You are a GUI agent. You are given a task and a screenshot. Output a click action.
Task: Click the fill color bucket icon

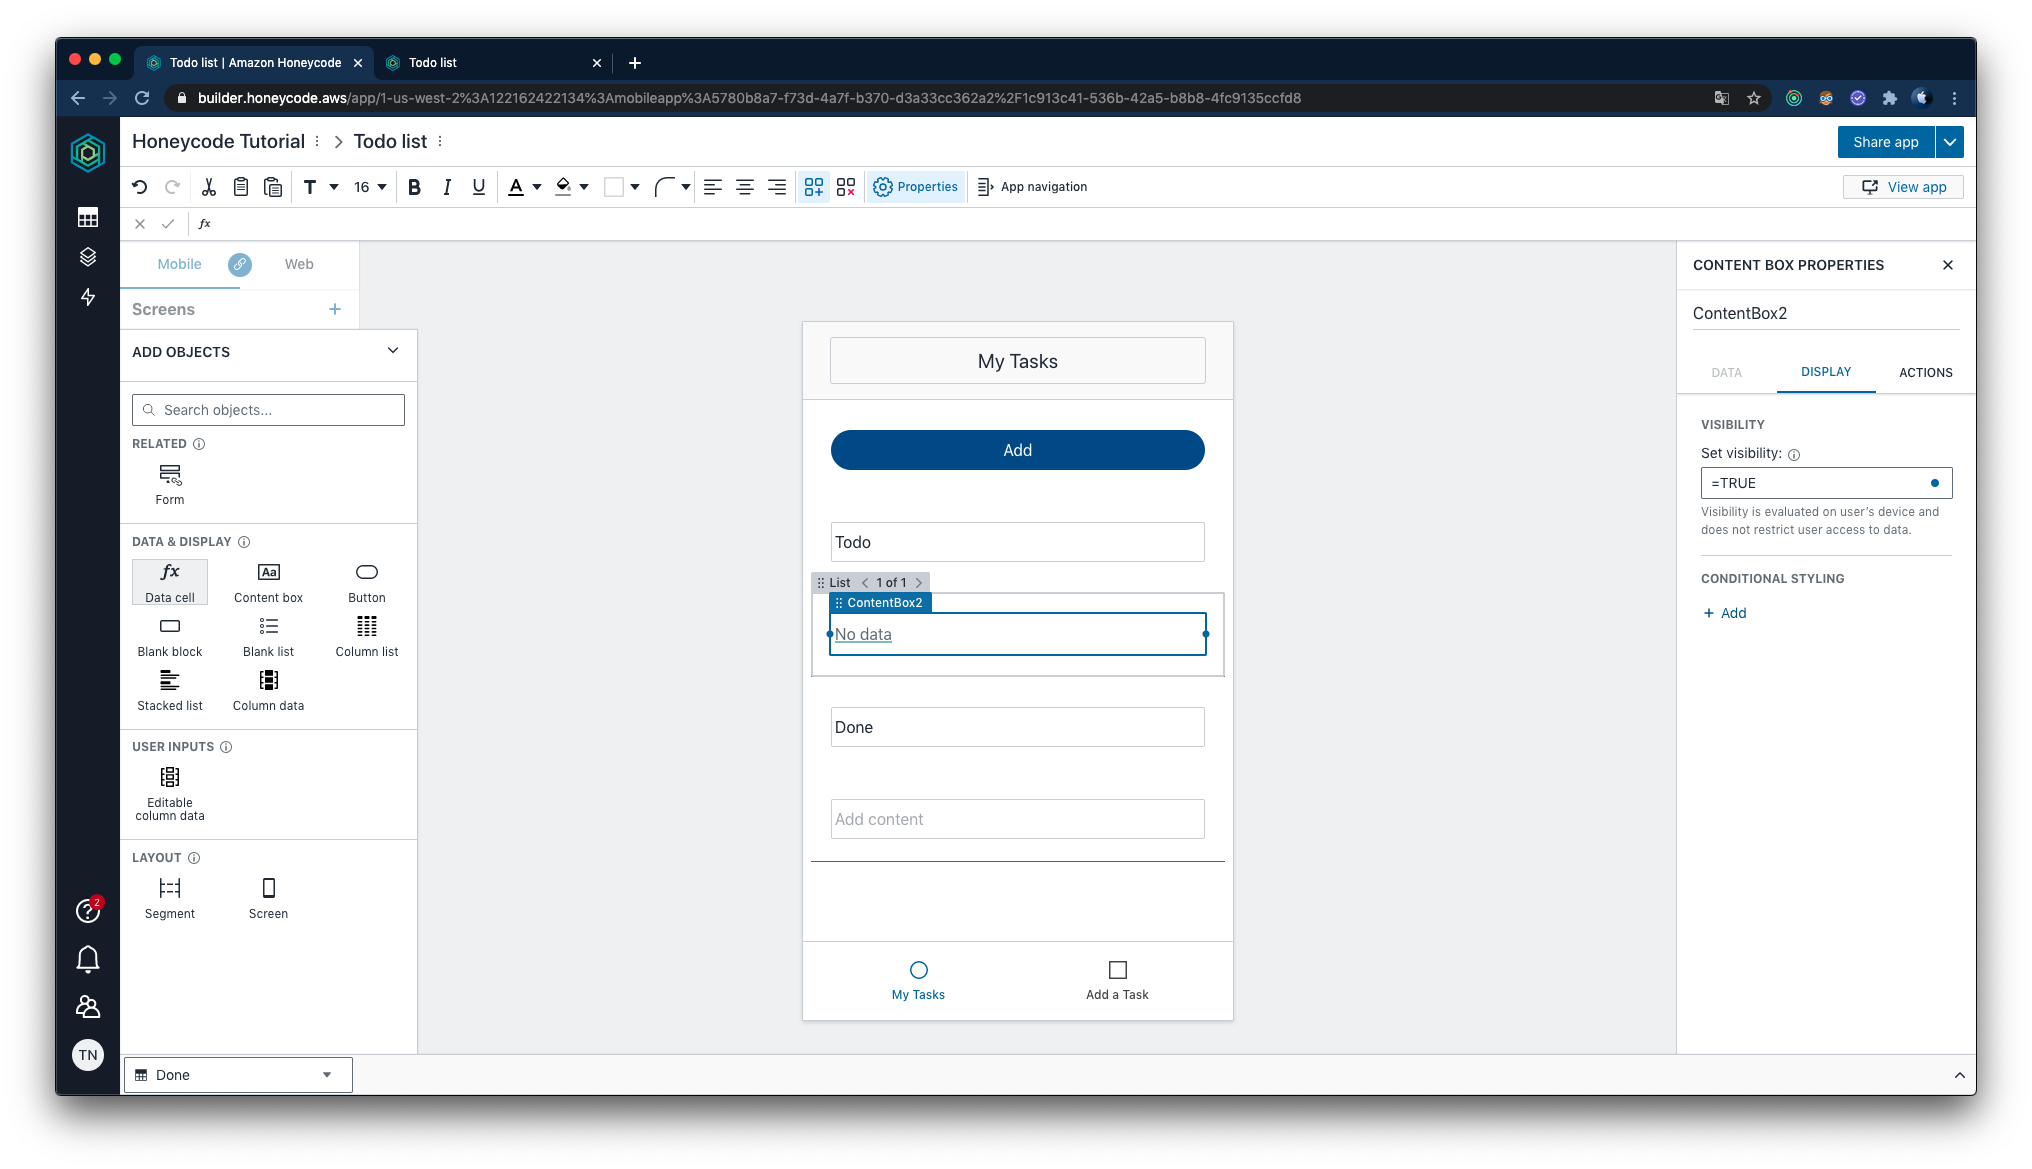pos(563,187)
